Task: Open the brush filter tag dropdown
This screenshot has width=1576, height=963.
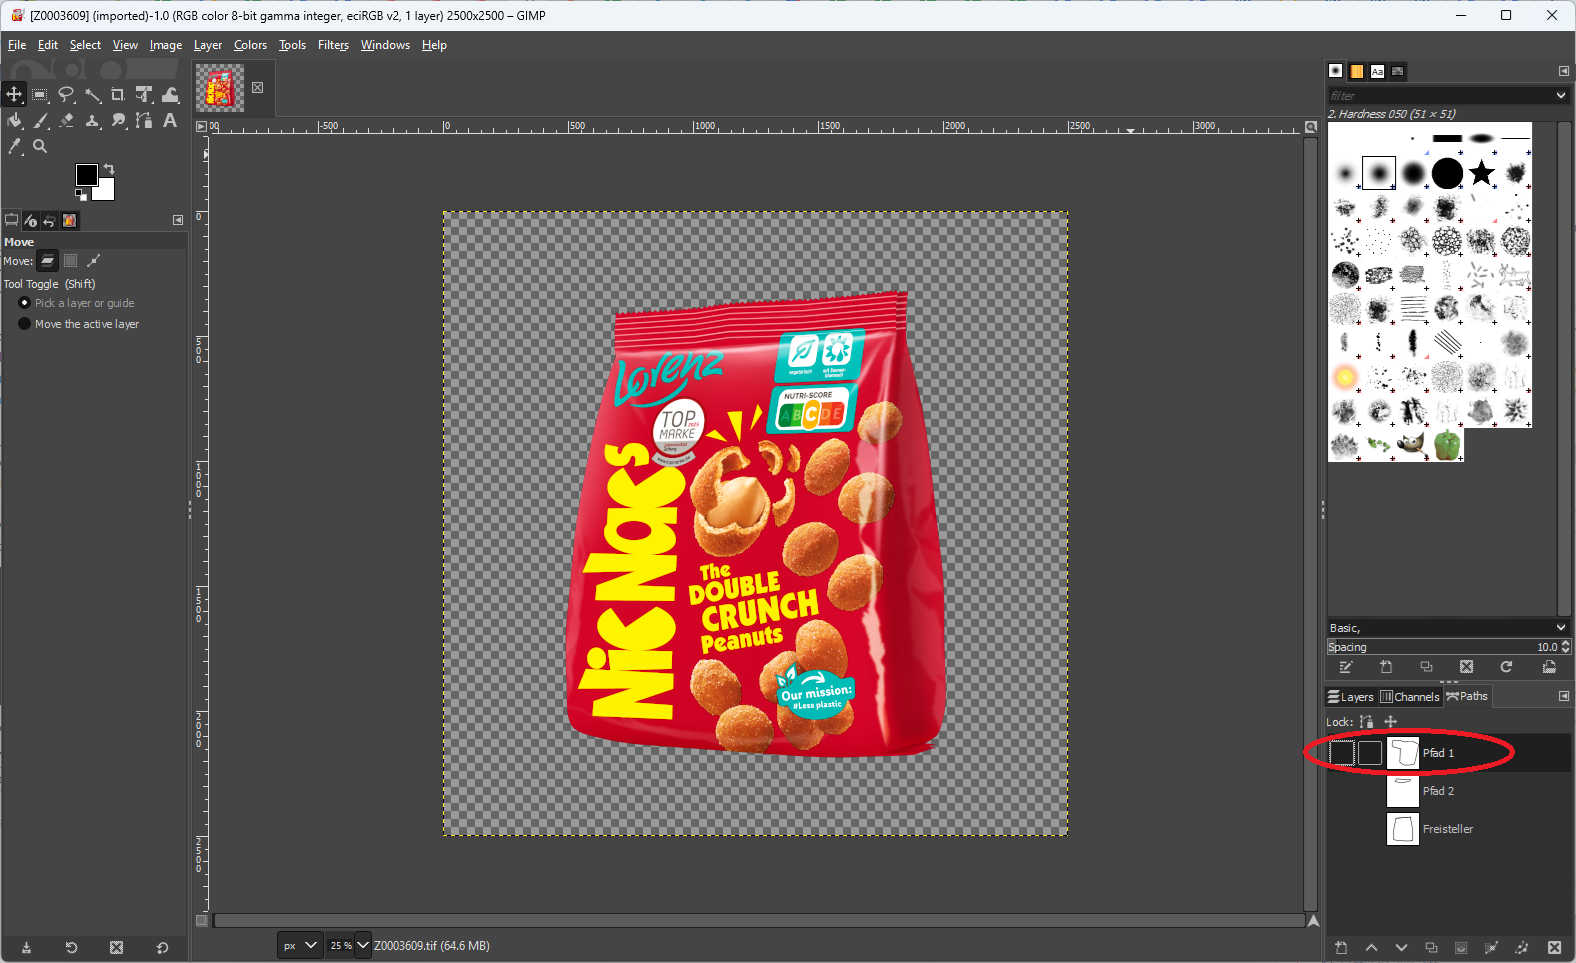Action: 1561,95
